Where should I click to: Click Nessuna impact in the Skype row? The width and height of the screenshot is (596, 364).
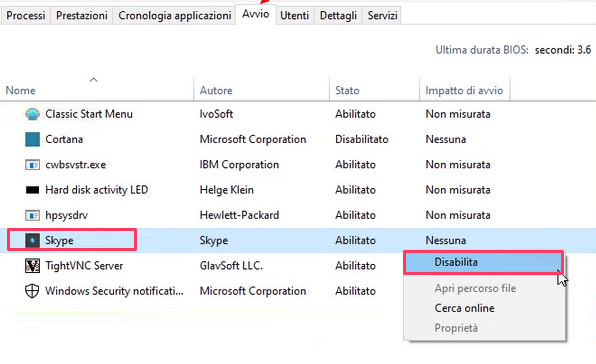[445, 240]
